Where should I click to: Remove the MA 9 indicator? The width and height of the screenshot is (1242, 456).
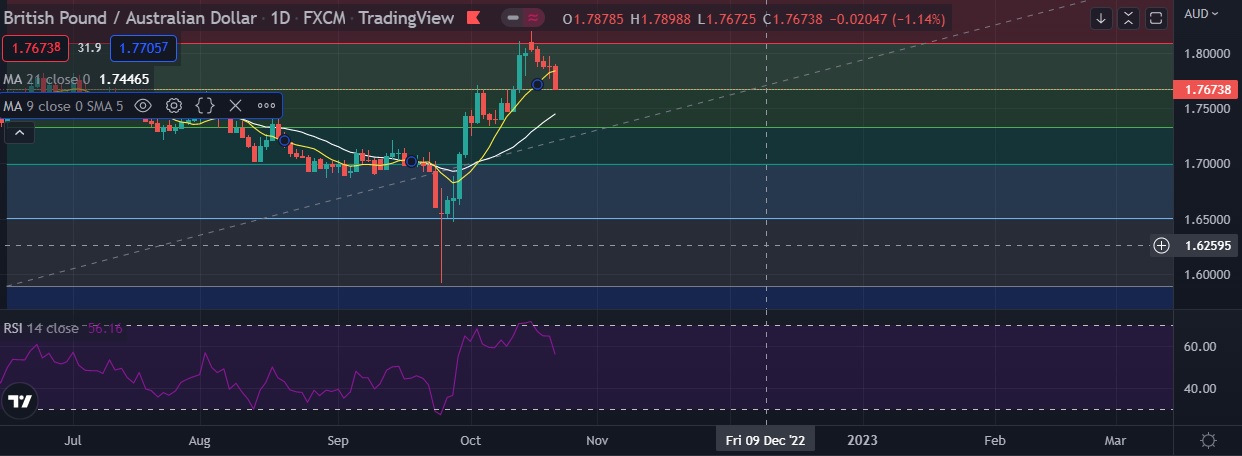pyautogui.click(x=236, y=105)
